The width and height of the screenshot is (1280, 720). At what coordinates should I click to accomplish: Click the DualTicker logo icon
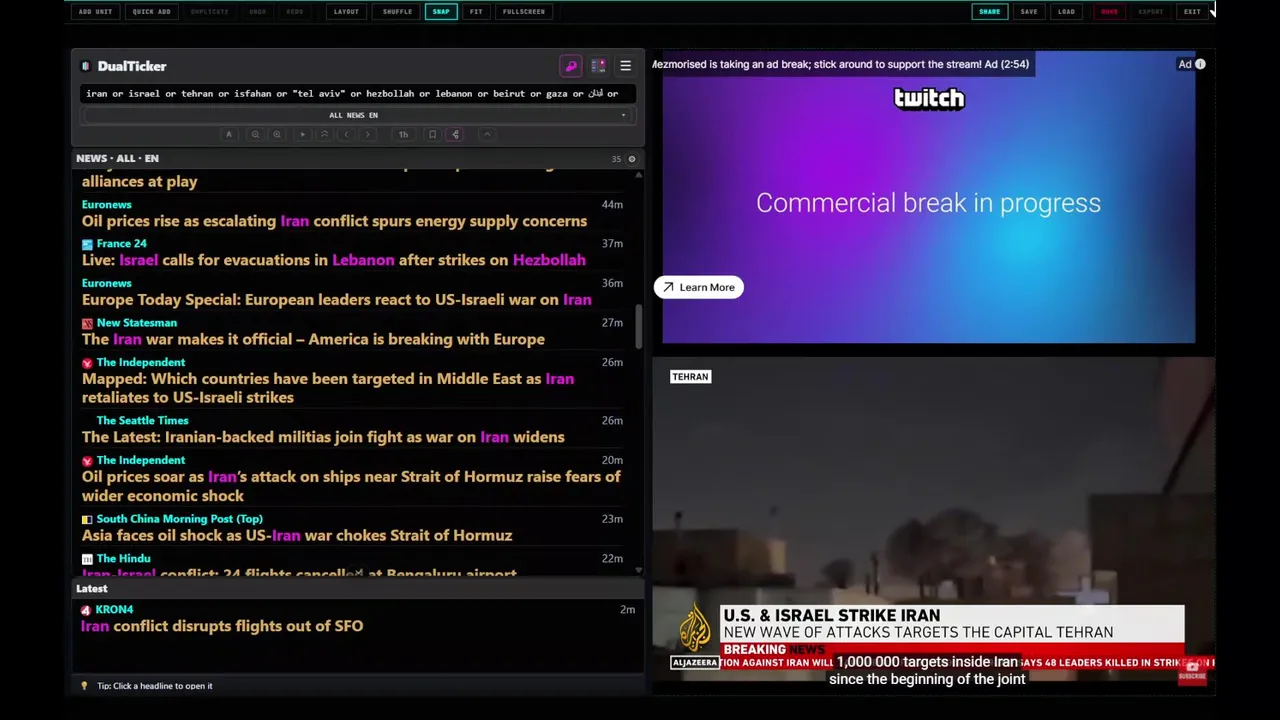tap(86, 66)
